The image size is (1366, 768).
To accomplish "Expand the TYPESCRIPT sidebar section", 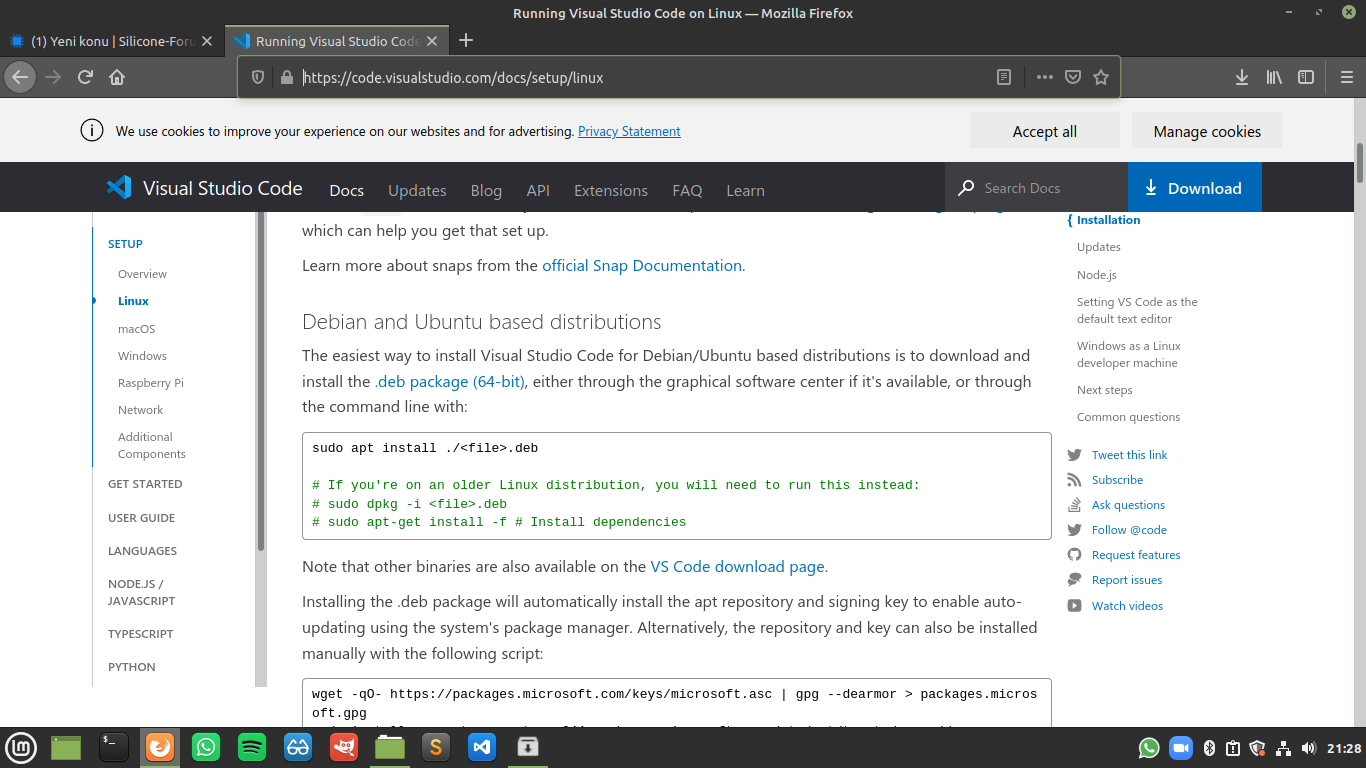I will pos(140,634).
